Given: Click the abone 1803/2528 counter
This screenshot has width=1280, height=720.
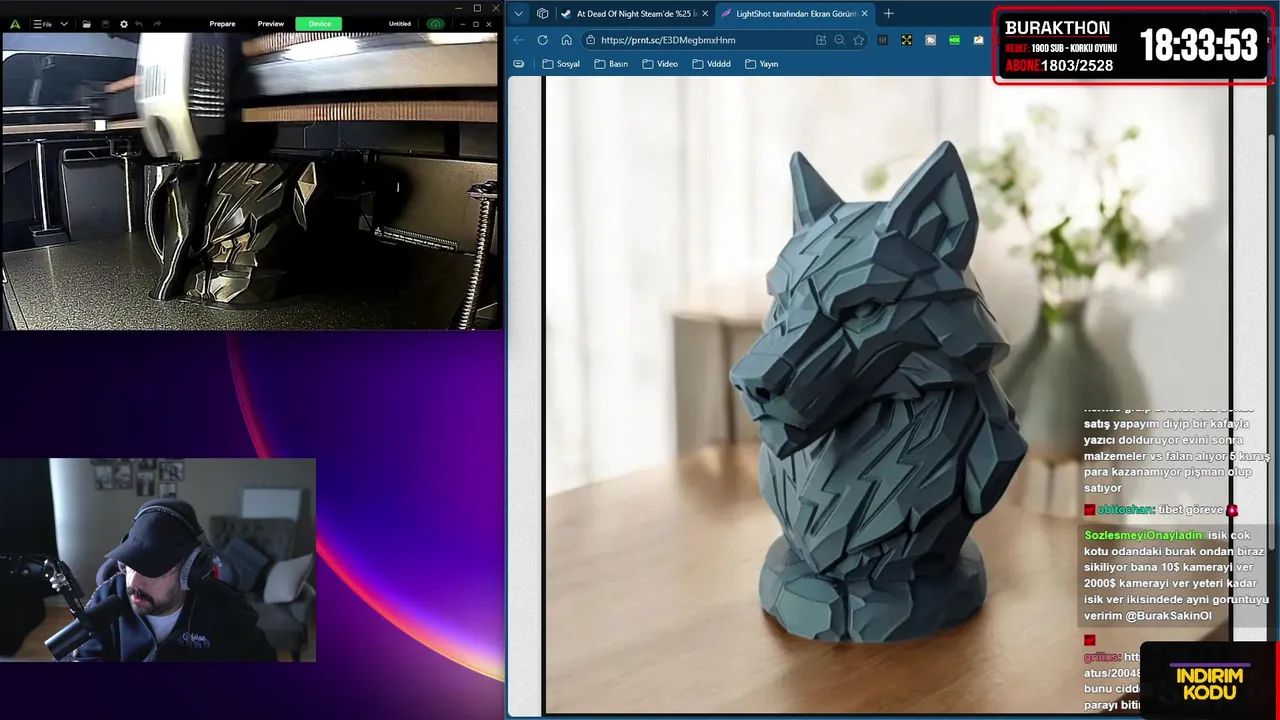Looking at the screenshot, I should [x=1059, y=66].
